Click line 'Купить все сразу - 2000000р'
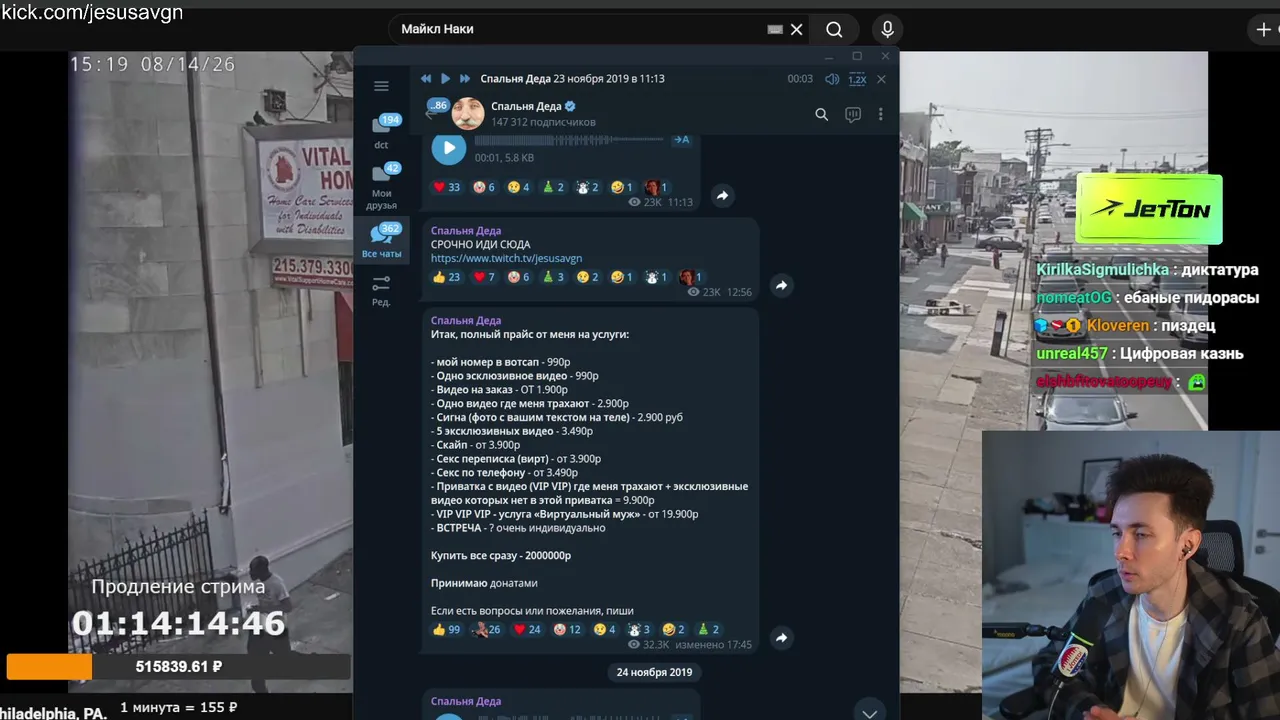 click(x=501, y=555)
